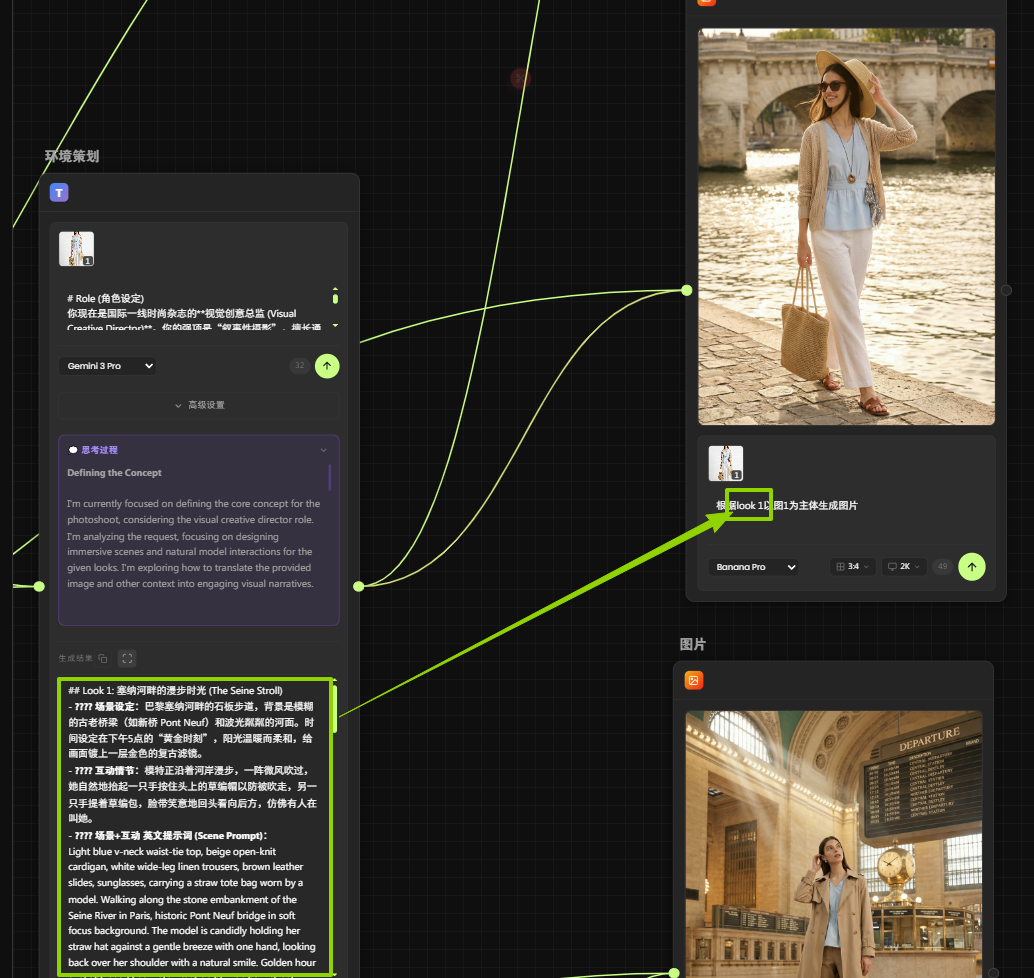The height and width of the screenshot is (978, 1034).
Task: Click the reference thumbnail in text node
Action: tap(76, 249)
